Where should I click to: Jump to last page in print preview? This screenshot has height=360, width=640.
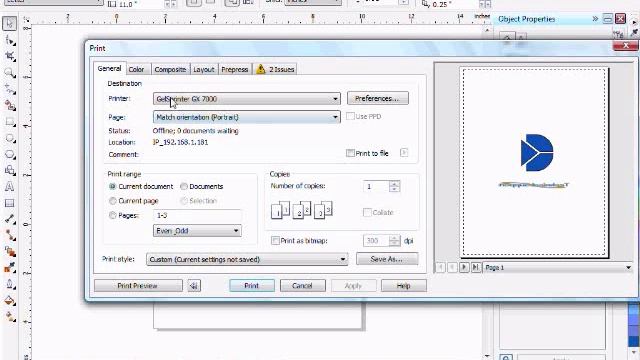click(476, 267)
